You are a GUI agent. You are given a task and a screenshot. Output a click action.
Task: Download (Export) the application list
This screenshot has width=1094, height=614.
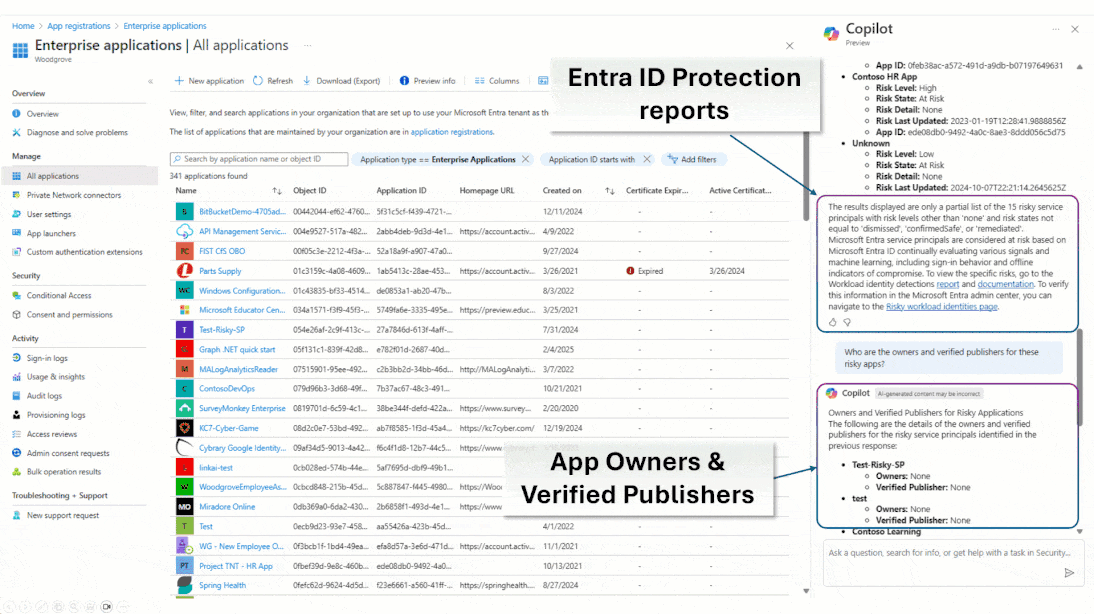click(x=341, y=81)
